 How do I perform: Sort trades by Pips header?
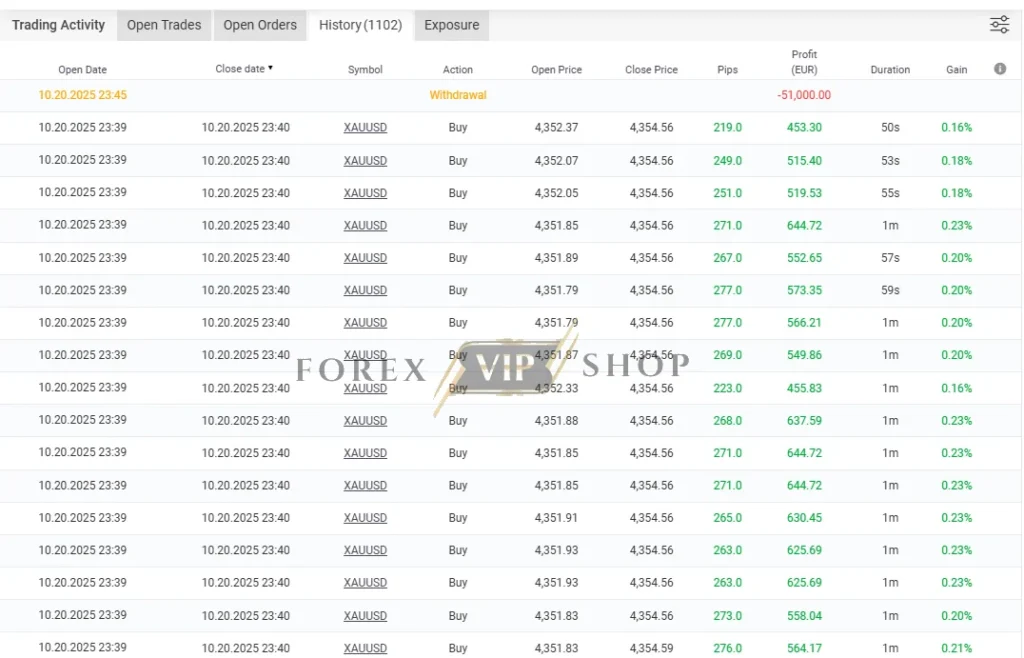click(x=728, y=69)
